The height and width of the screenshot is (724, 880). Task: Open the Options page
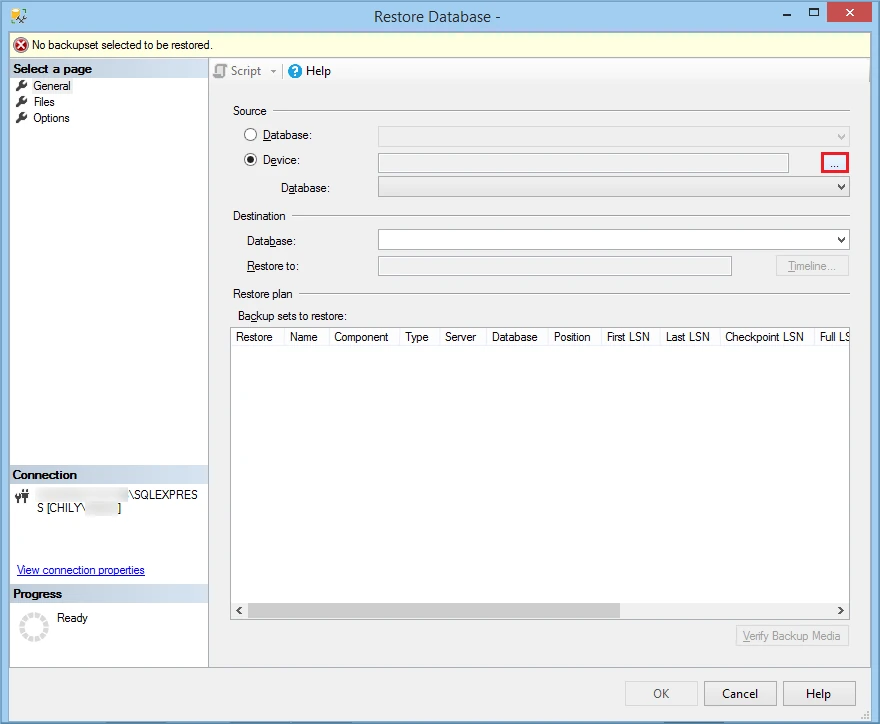tap(51, 118)
